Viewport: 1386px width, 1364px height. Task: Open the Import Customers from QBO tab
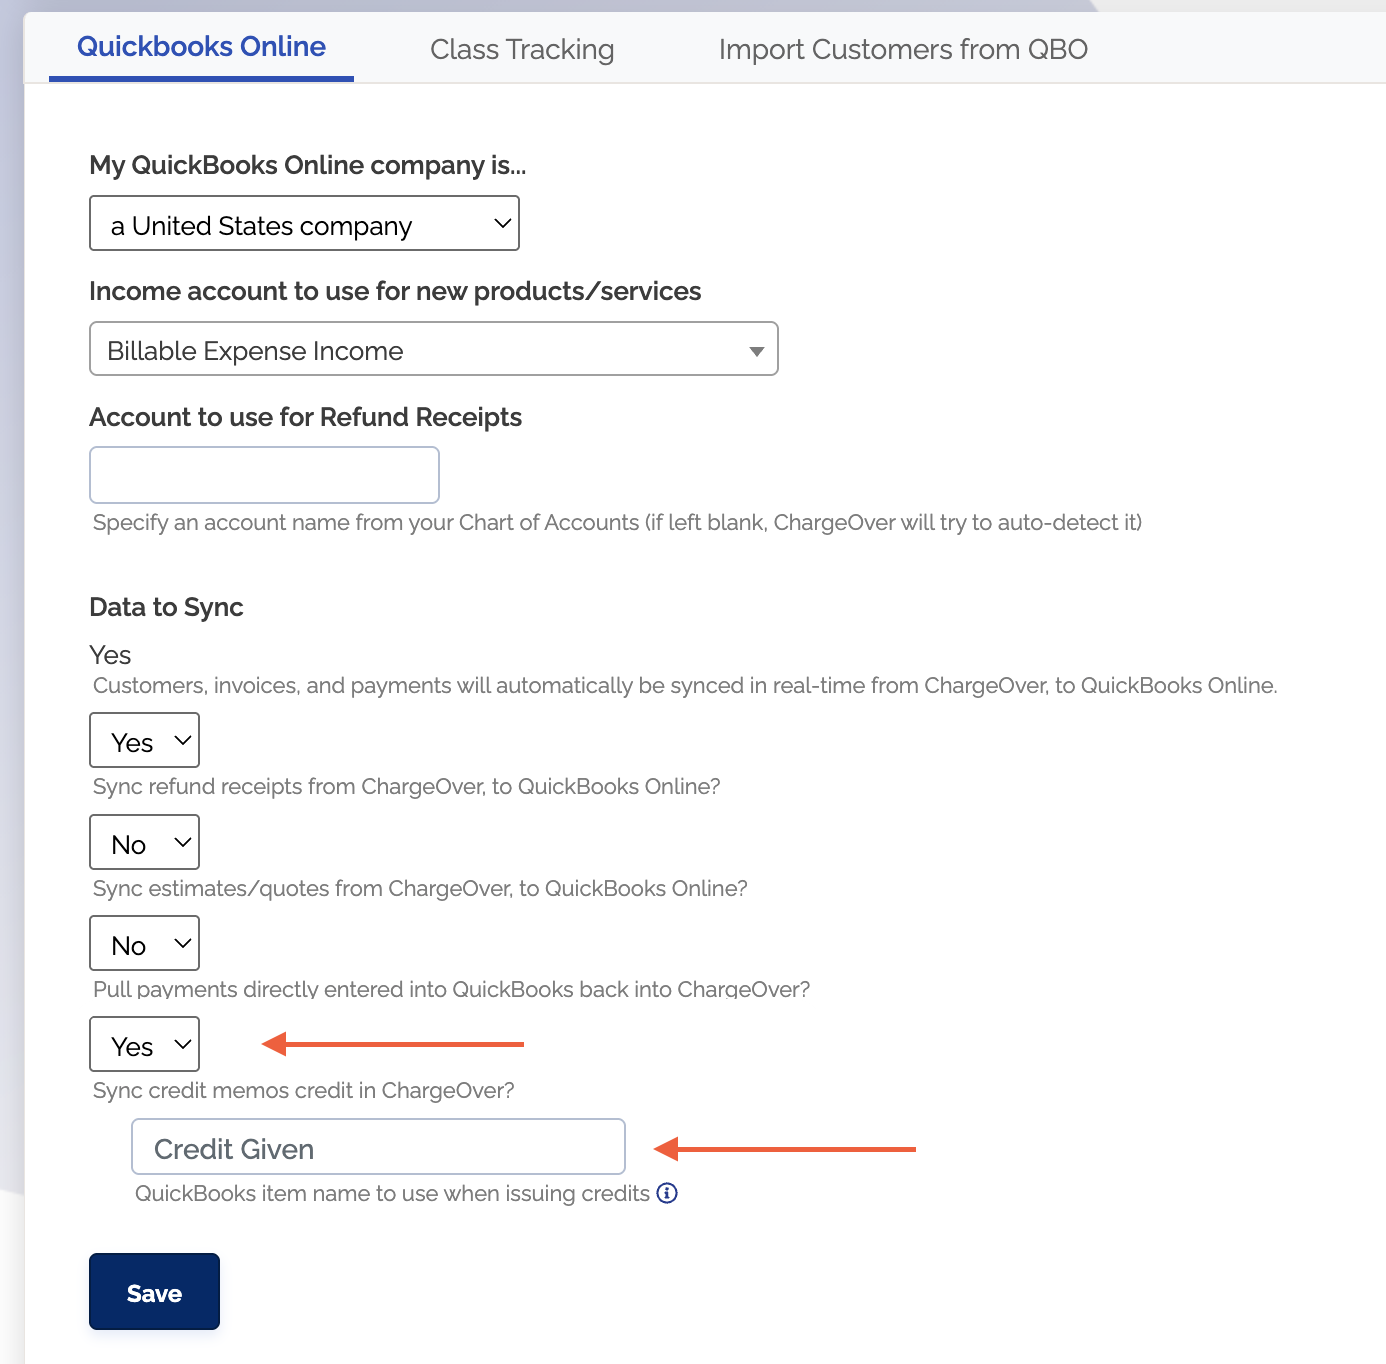[x=902, y=49]
